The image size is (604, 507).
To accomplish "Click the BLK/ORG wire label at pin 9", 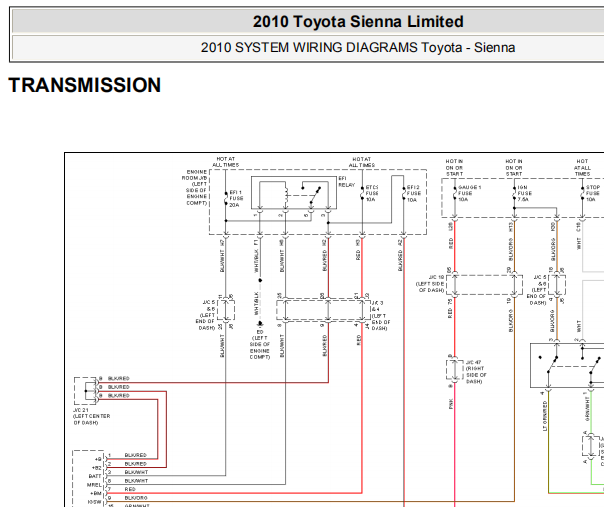I will click(x=136, y=498).
